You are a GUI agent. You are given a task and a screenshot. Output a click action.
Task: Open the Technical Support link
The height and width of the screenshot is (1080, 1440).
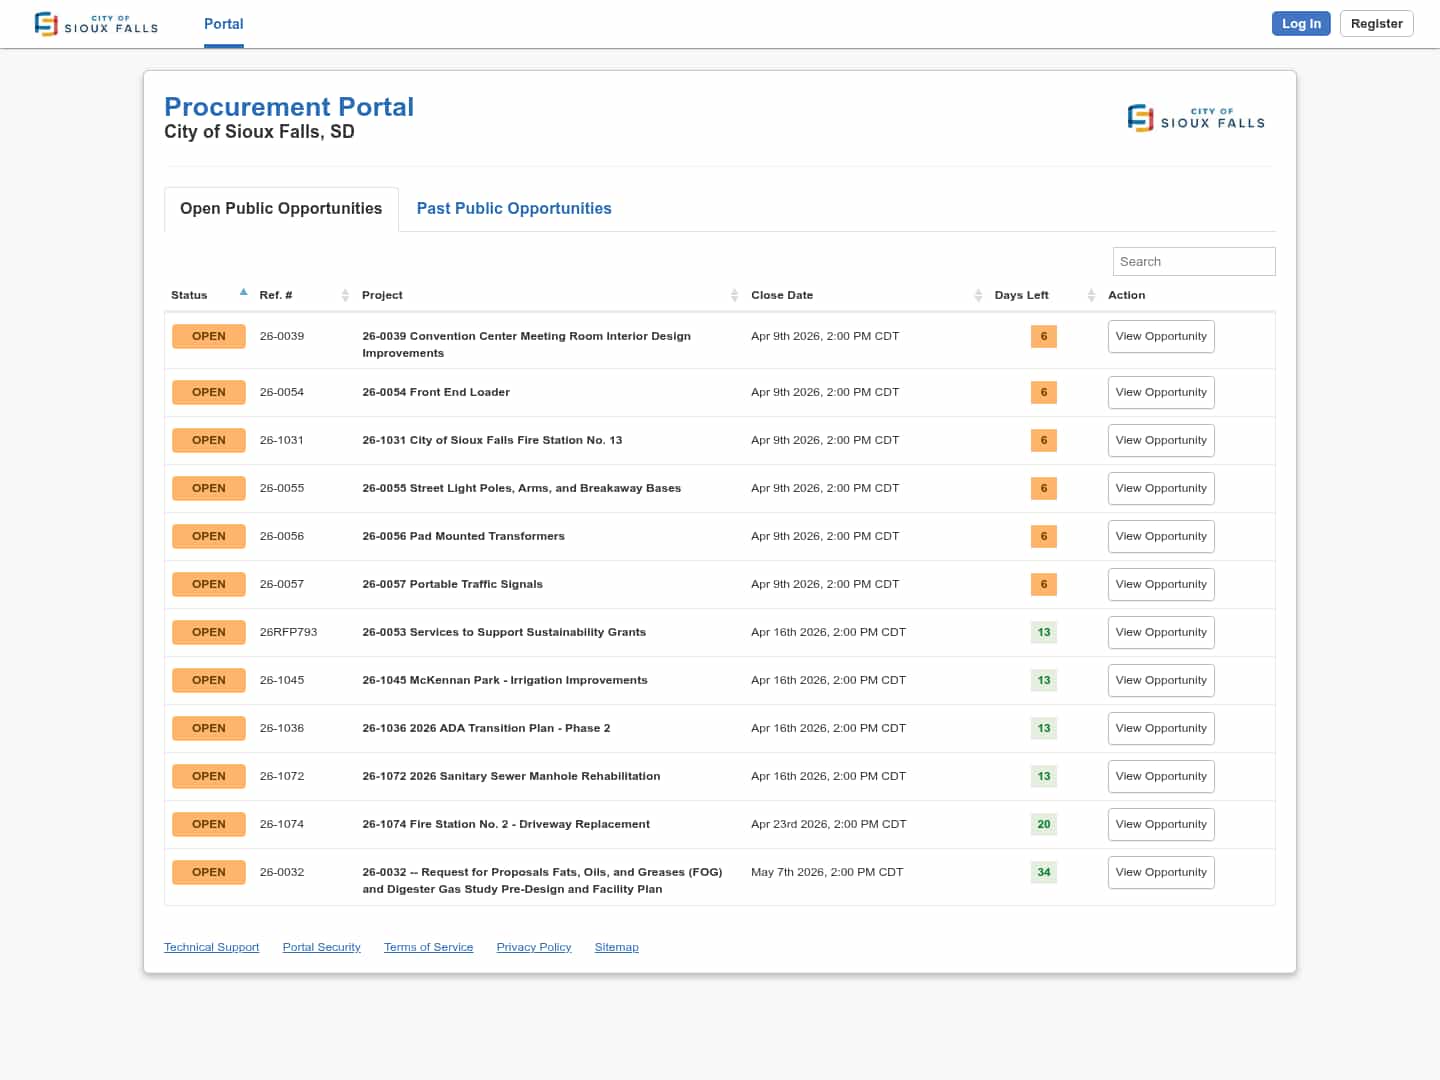pyautogui.click(x=211, y=947)
